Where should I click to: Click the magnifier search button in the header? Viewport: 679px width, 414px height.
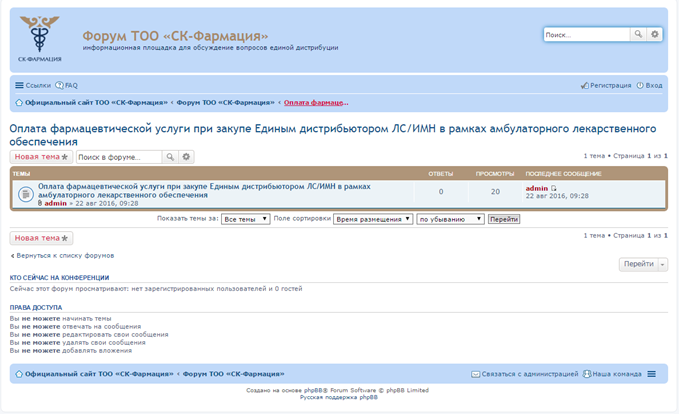638,34
